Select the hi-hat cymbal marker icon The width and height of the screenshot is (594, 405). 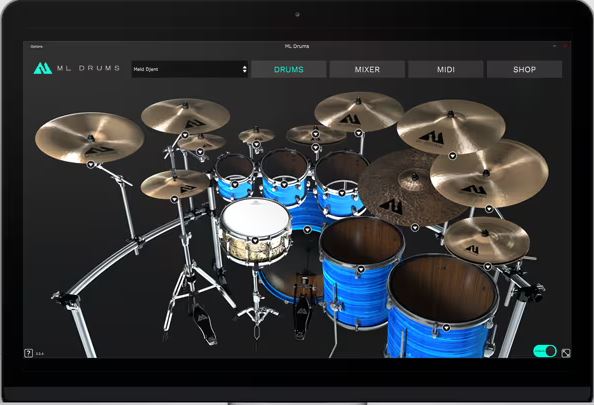click(x=174, y=199)
